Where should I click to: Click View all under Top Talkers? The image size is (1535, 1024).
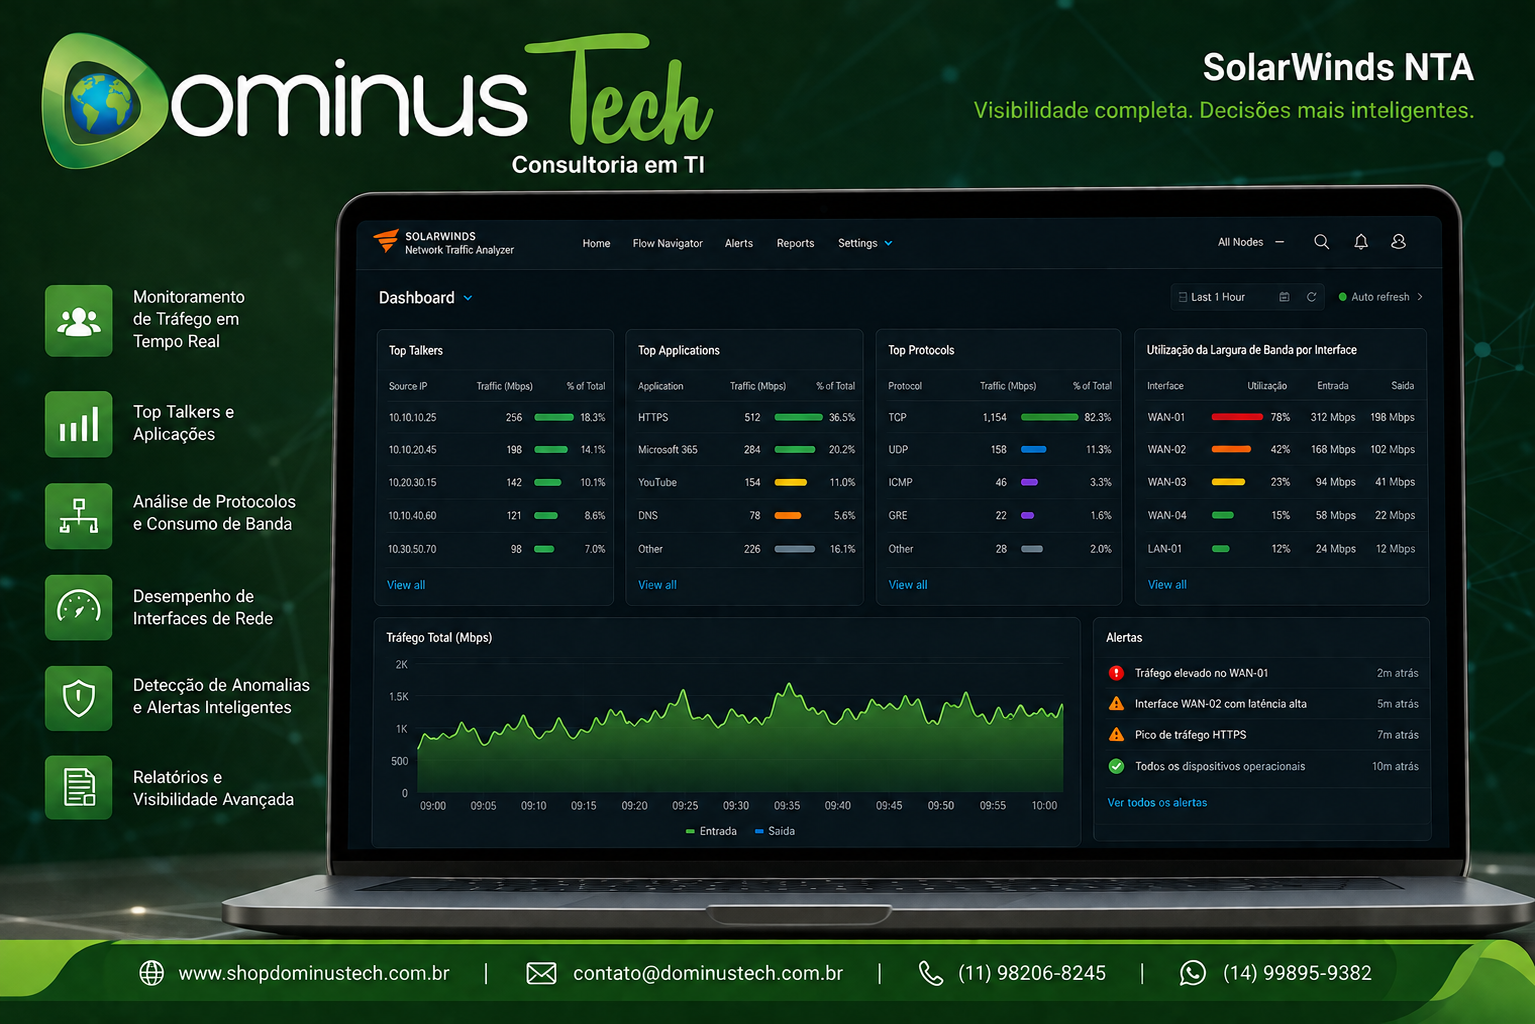click(x=406, y=585)
